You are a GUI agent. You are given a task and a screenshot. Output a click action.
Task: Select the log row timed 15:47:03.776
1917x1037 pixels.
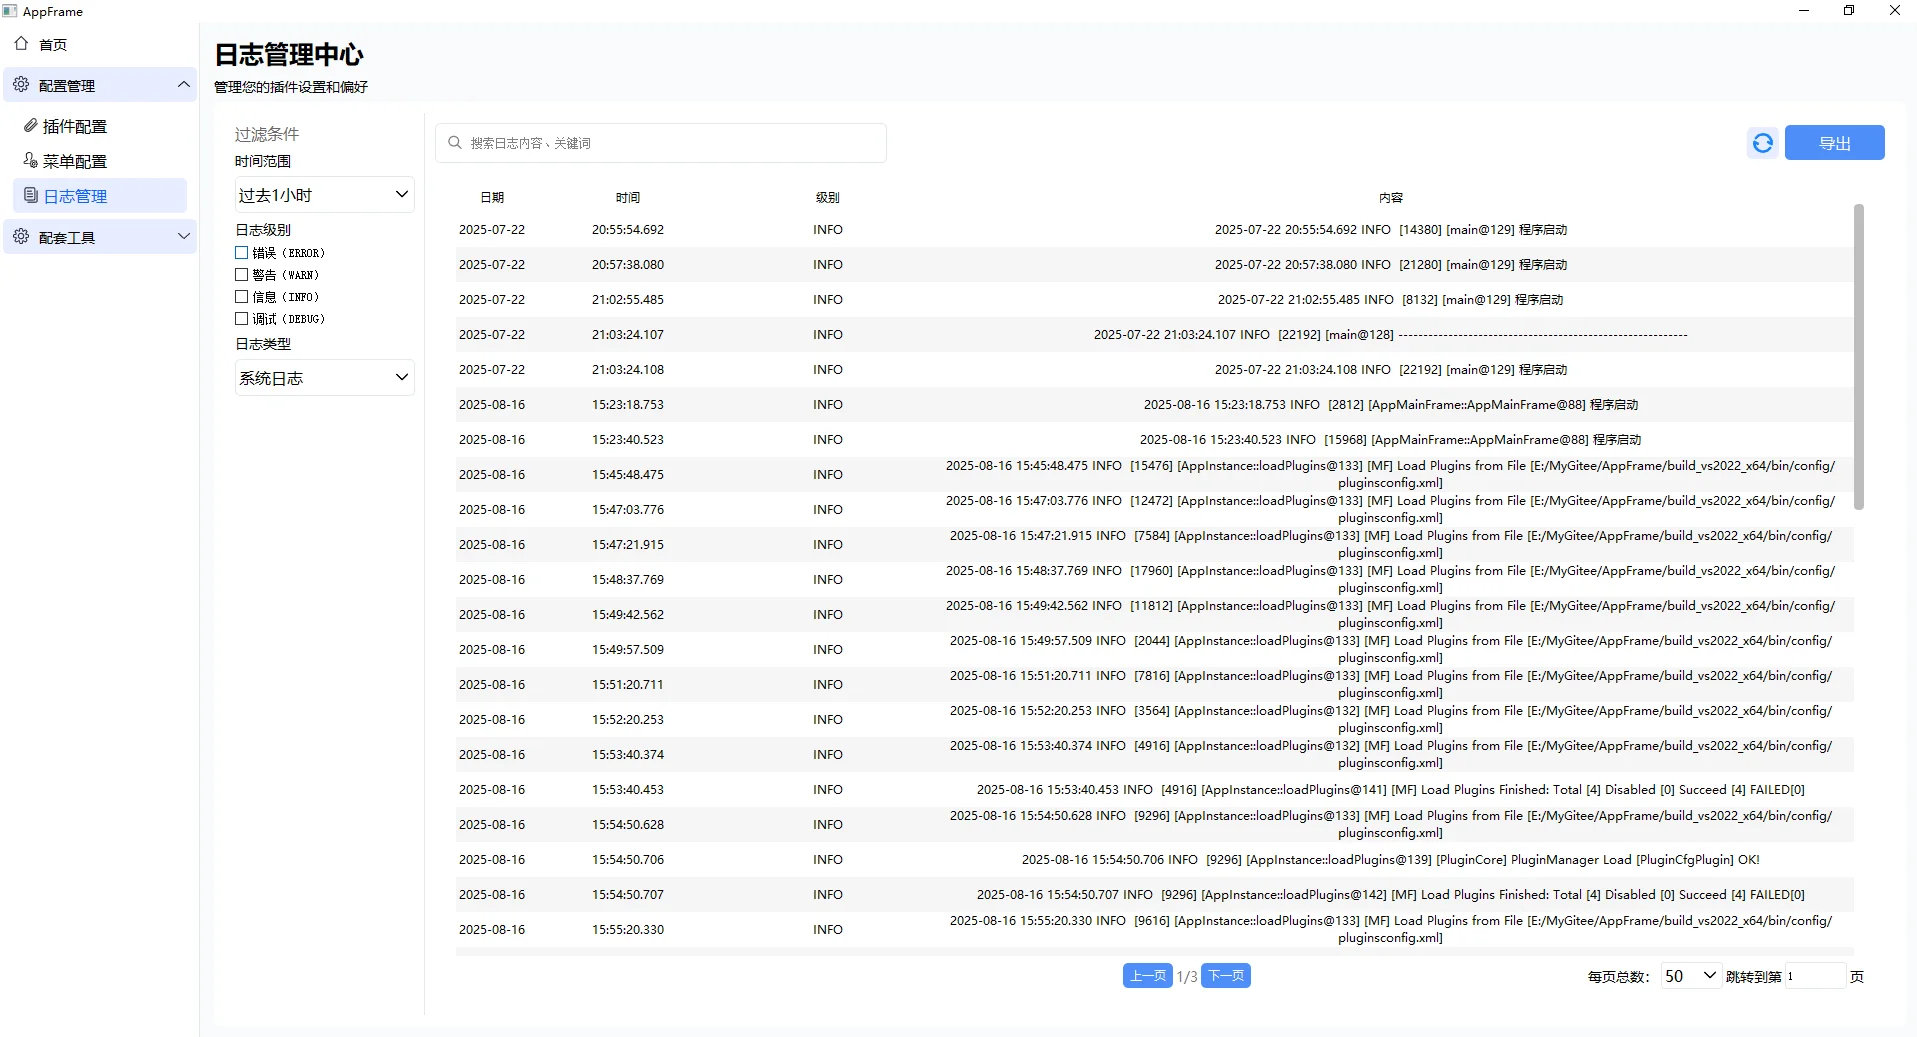[1155, 510]
